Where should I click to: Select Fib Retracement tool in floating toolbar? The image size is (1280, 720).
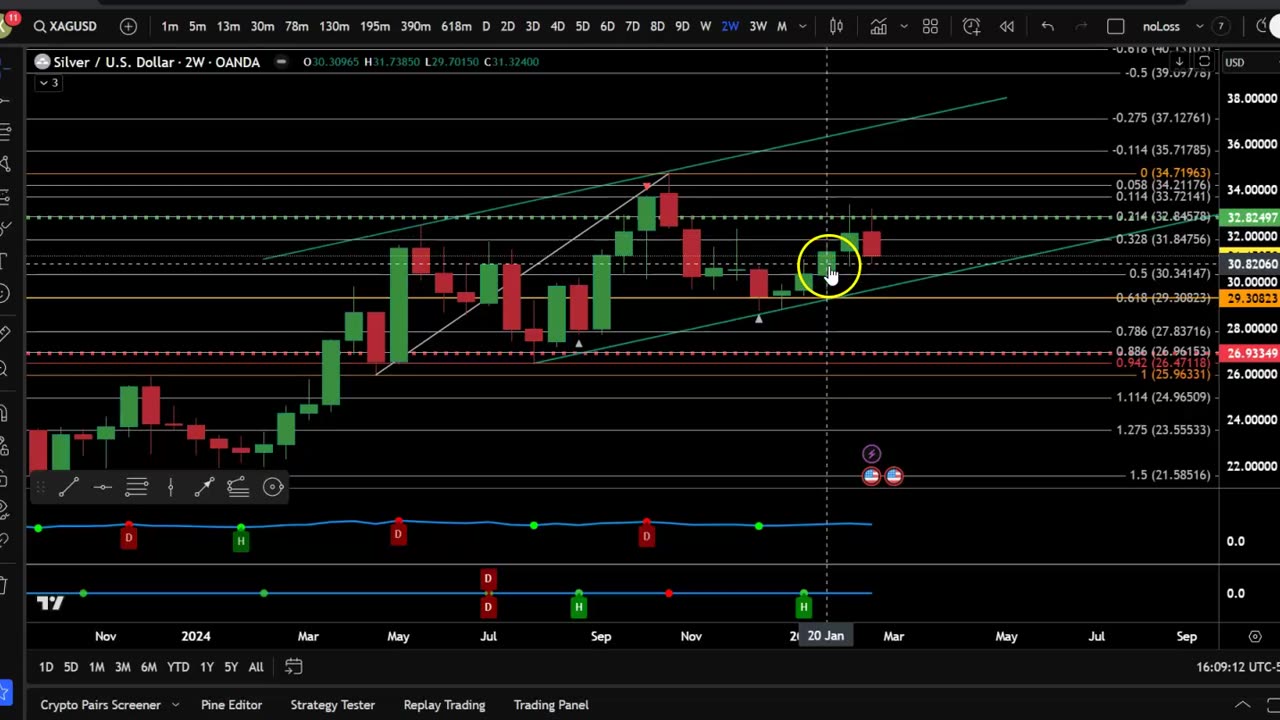(x=136, y=487)
